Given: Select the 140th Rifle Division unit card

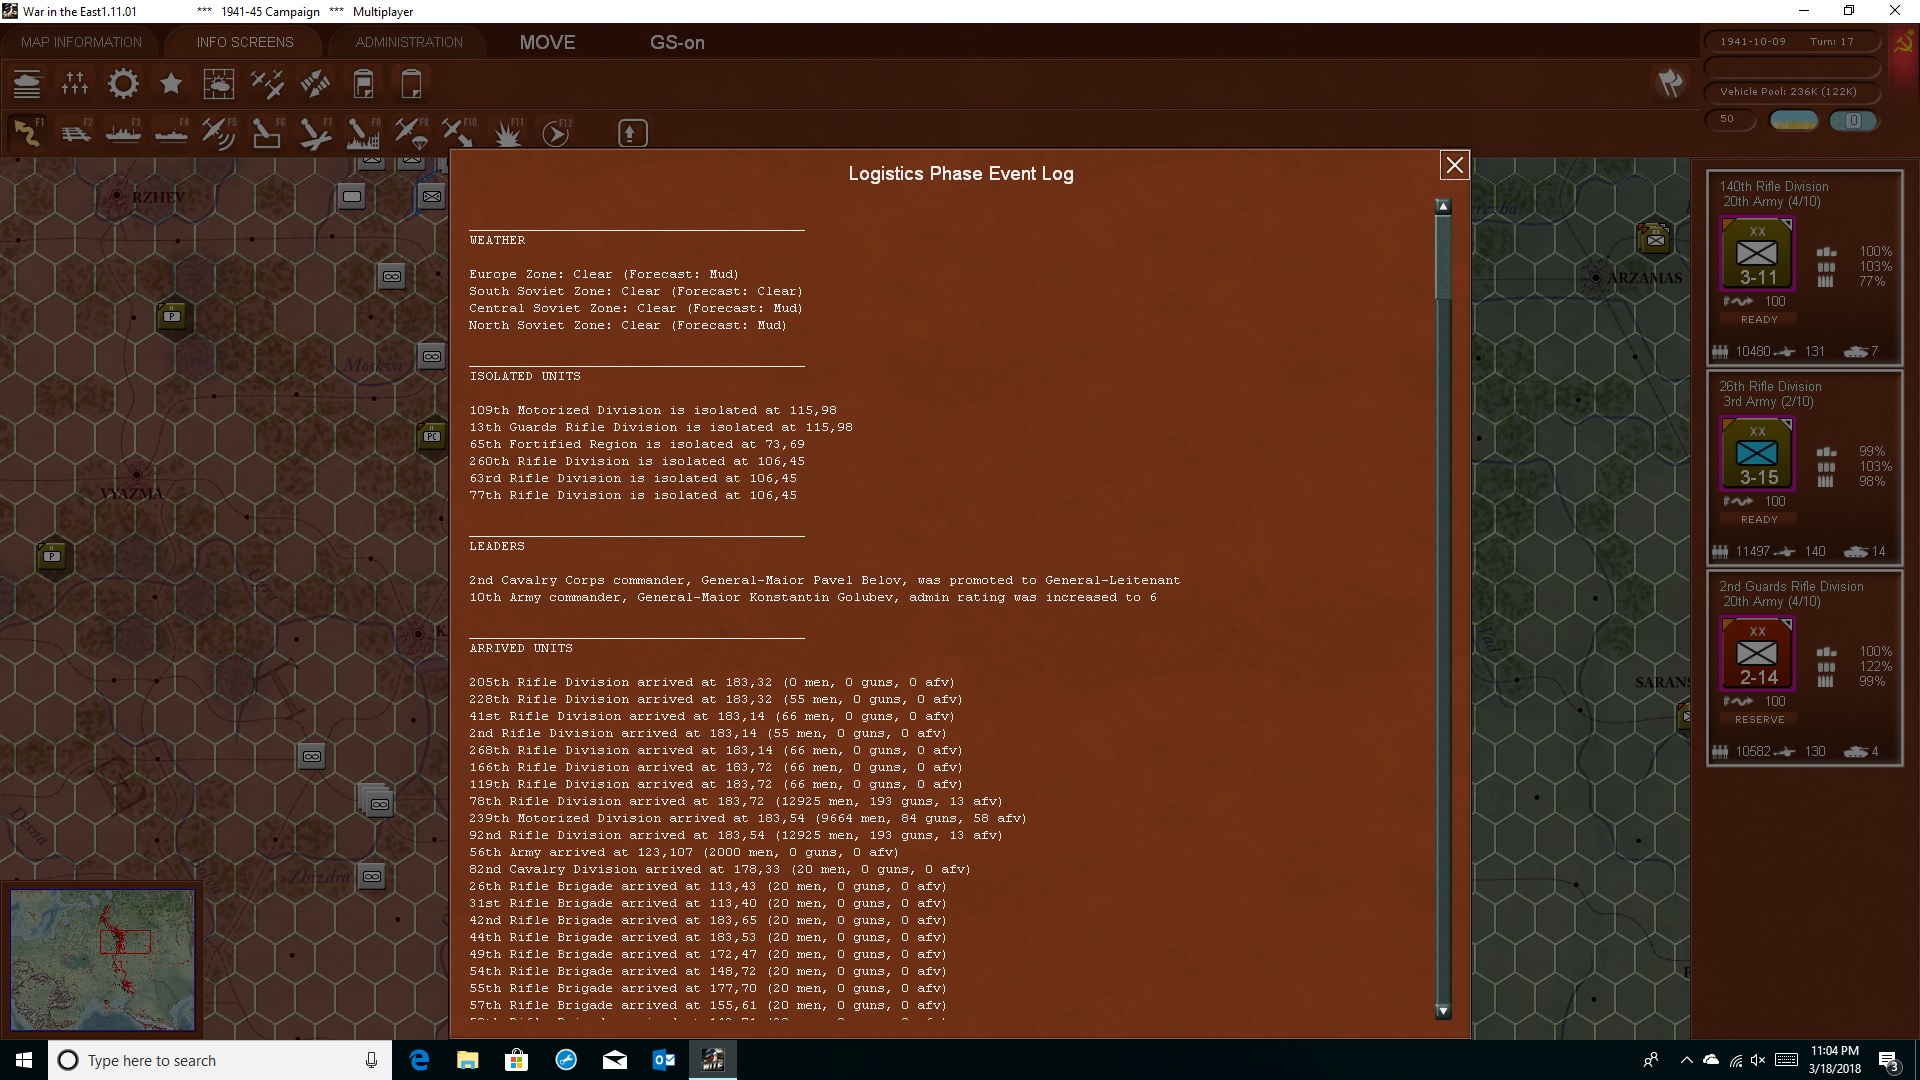Looking at the screenshot, I should [x=1804, y=266].
